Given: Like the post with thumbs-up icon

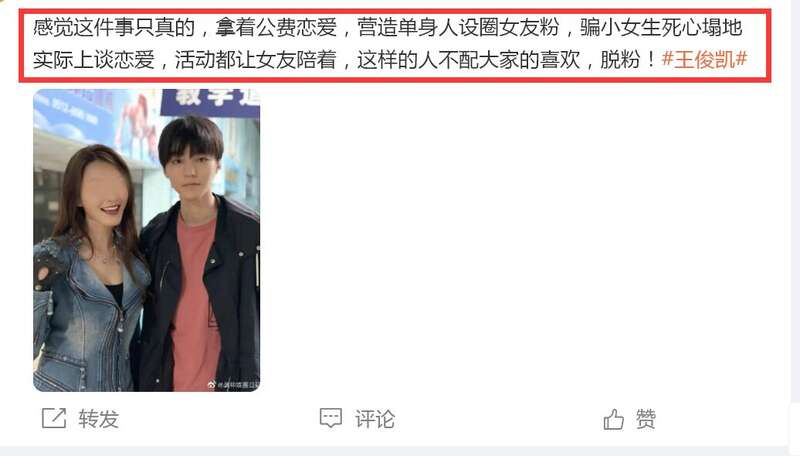Looking at the screenshot, I should tap(613, 419).
